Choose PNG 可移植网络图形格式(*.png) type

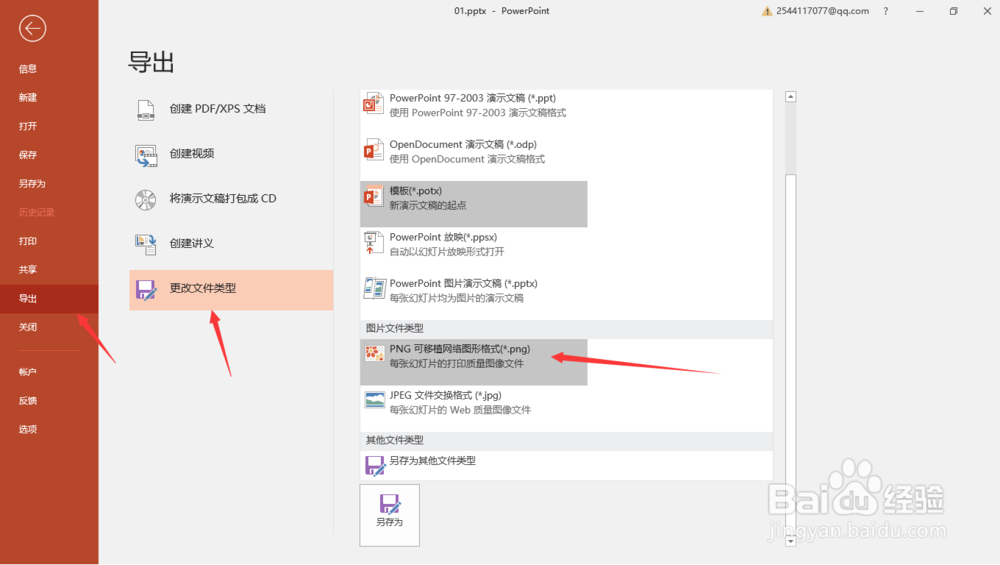pos(473,362)
